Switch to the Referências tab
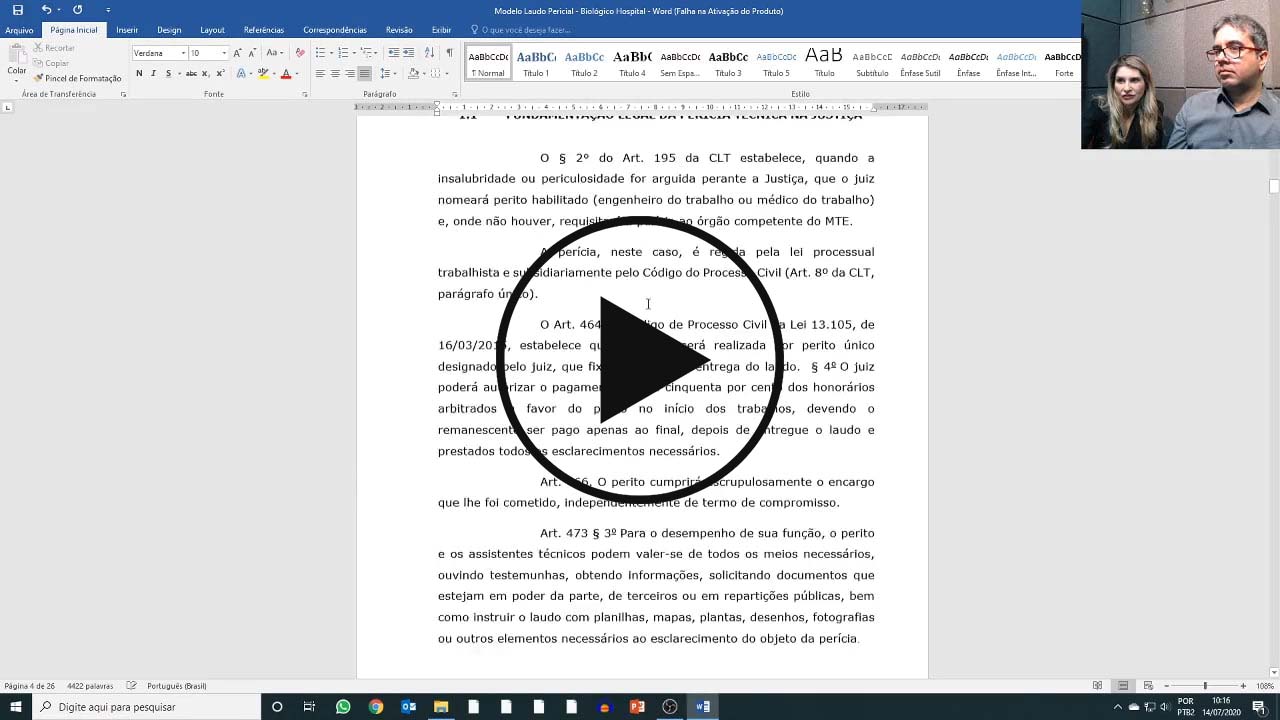The image size is (1280, 720). [x=264, y=30]
